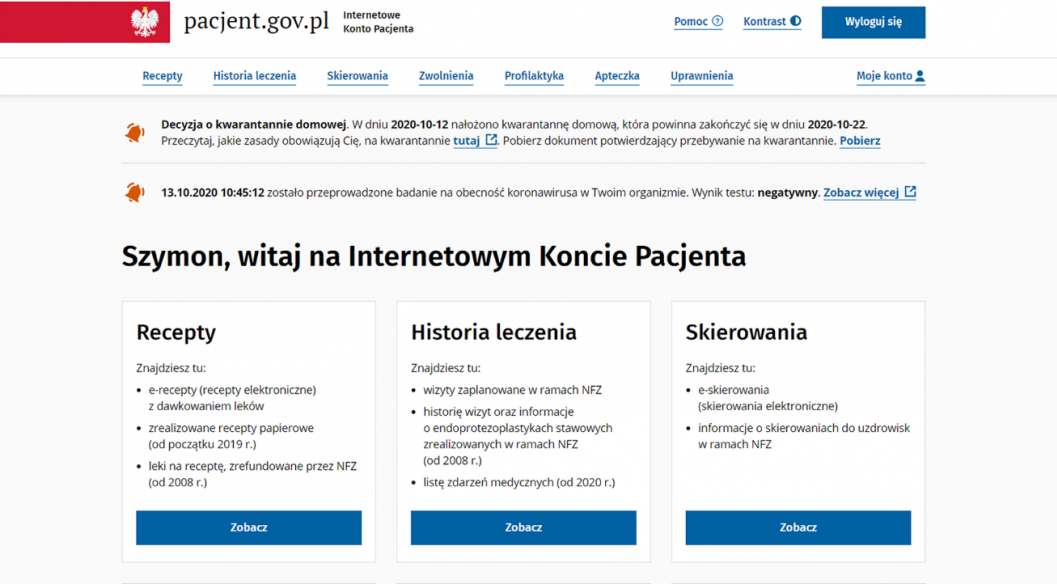This screenshot has height=584, width=1057.
Task: Click Zobacz on the Skierowania card
Action: [797, 527]
